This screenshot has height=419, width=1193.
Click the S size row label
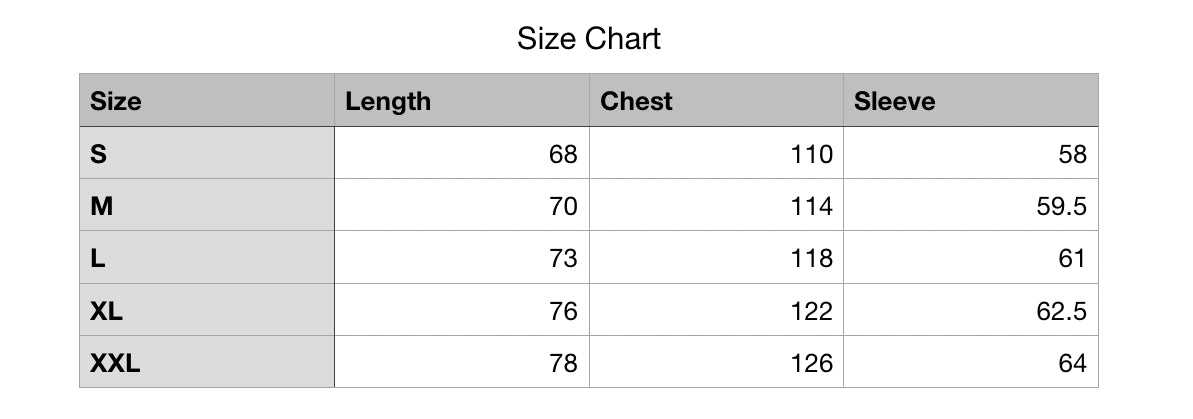[98, 154]
